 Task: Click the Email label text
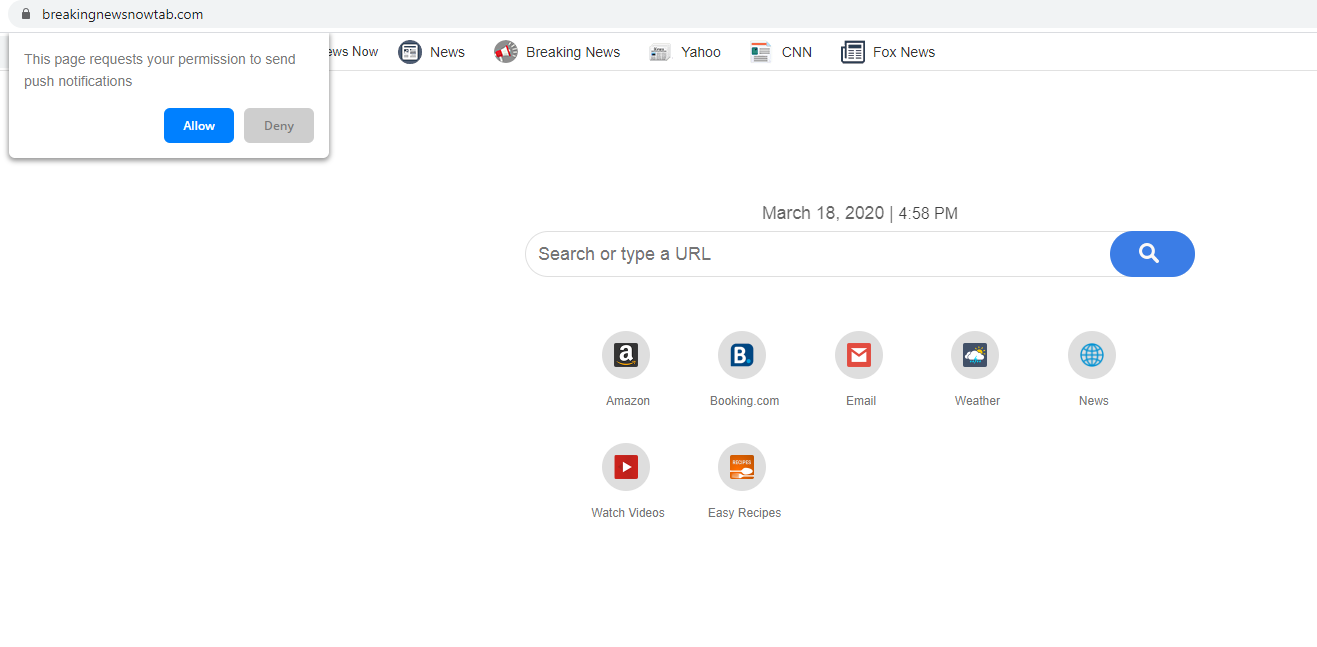tap(861, 401)
